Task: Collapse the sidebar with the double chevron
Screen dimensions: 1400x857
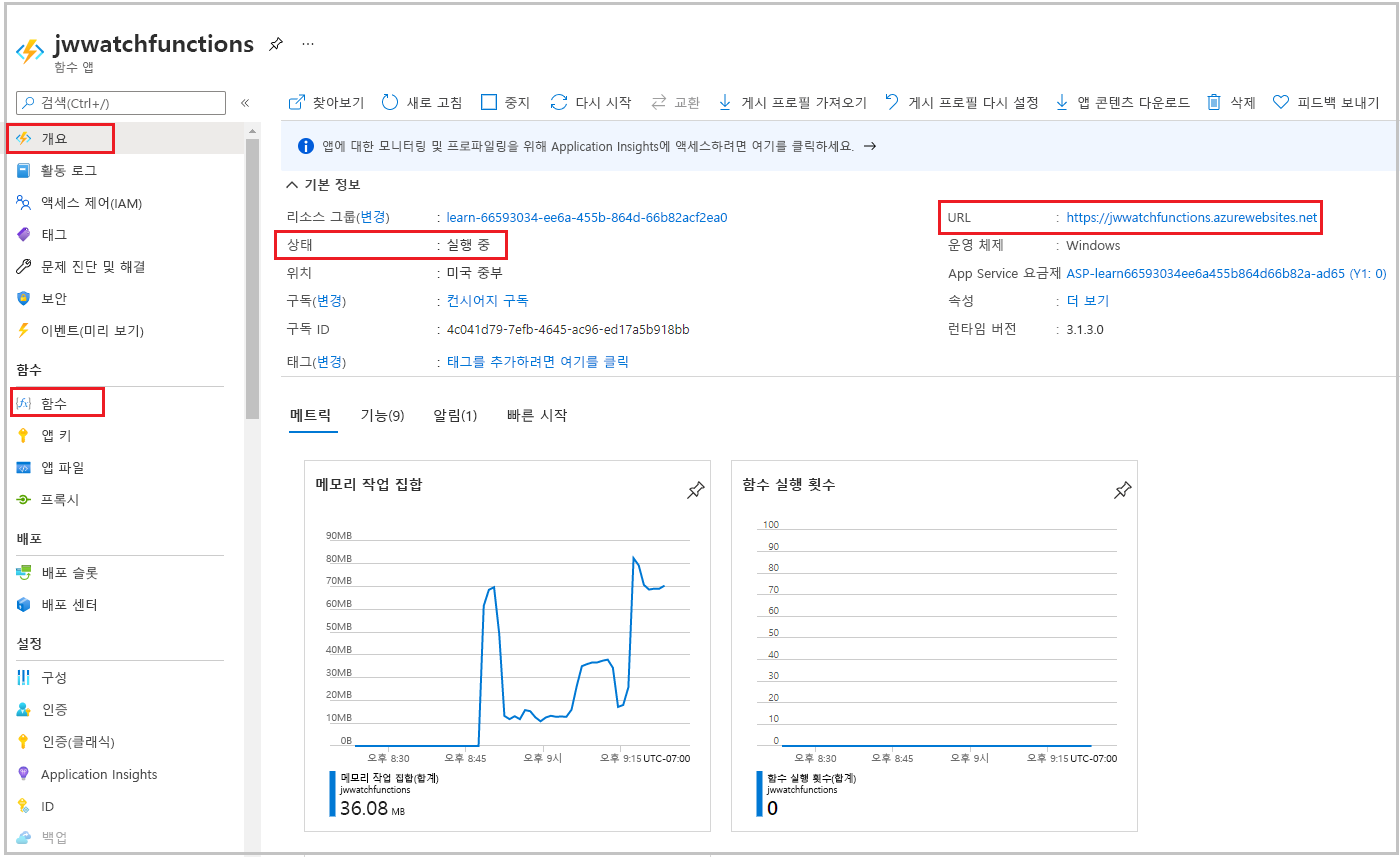Action: [x=245, y=103]
